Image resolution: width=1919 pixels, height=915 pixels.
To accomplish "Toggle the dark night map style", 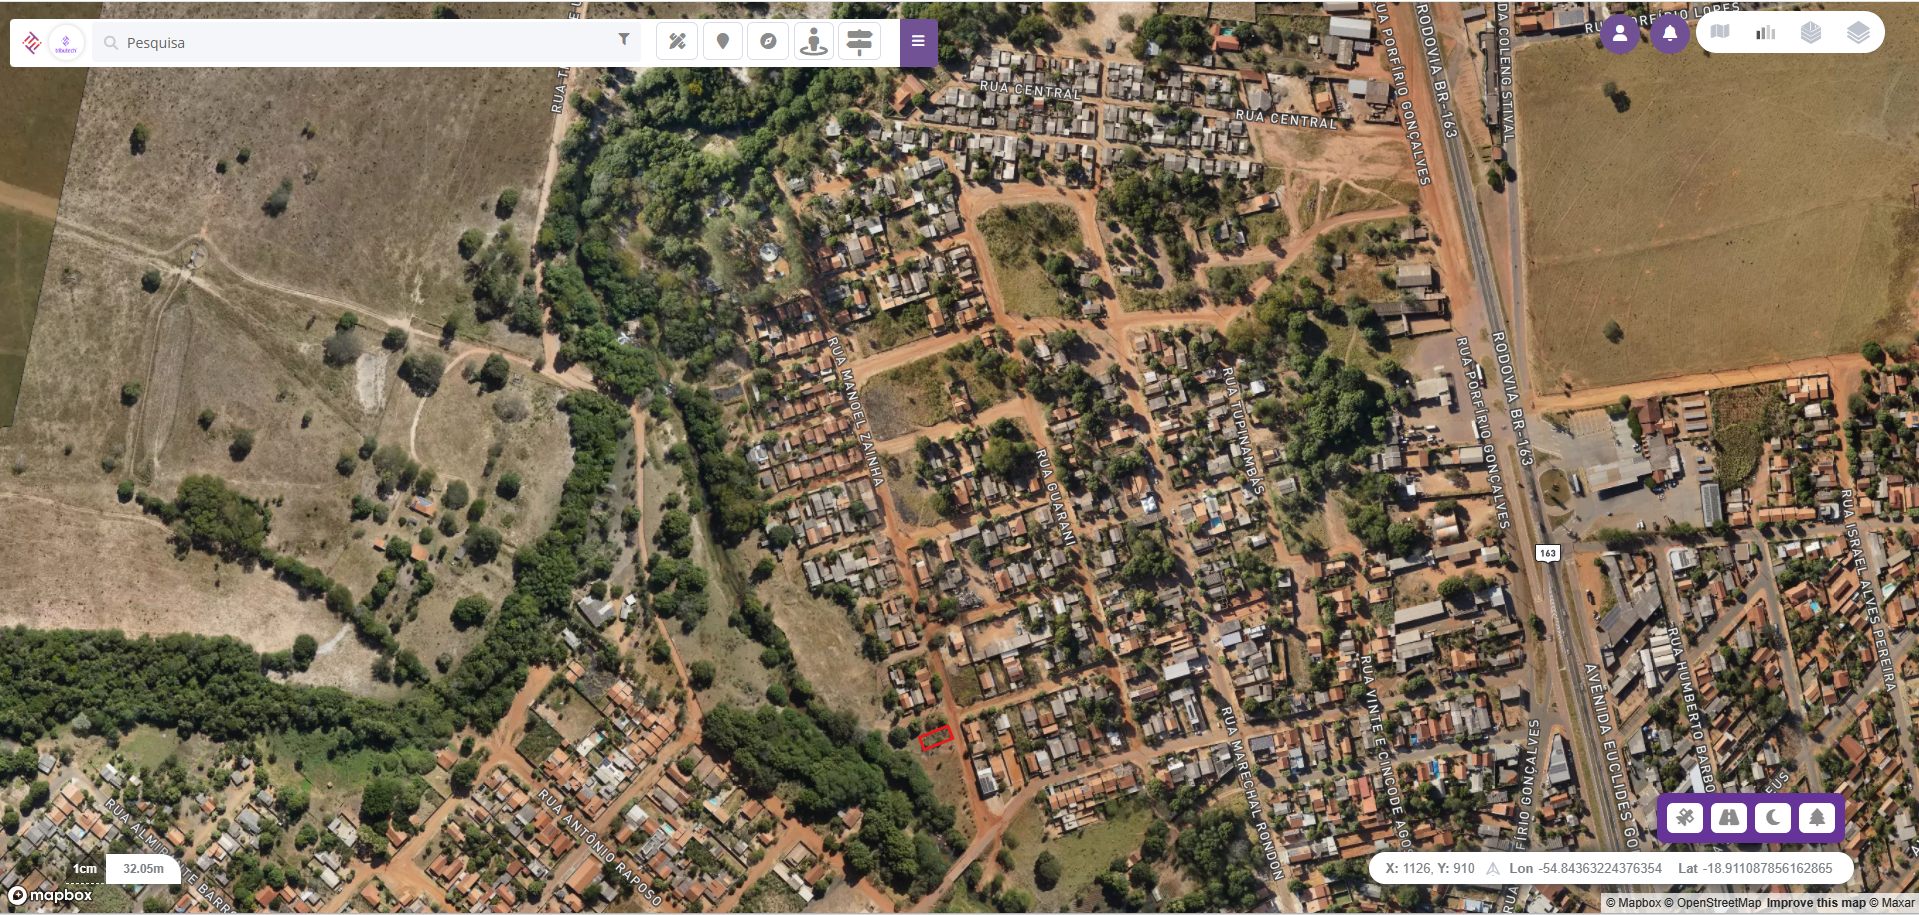I will pos(1773,818).
